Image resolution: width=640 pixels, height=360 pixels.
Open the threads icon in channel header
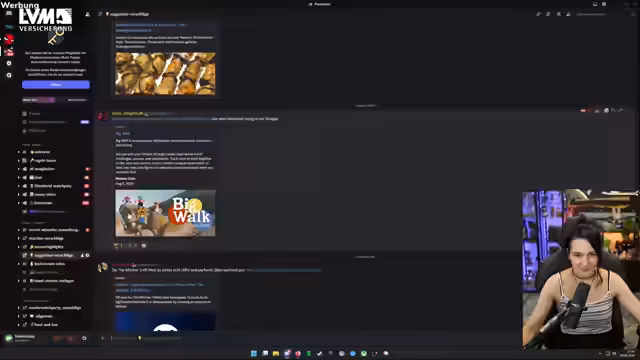click(538, 14)
